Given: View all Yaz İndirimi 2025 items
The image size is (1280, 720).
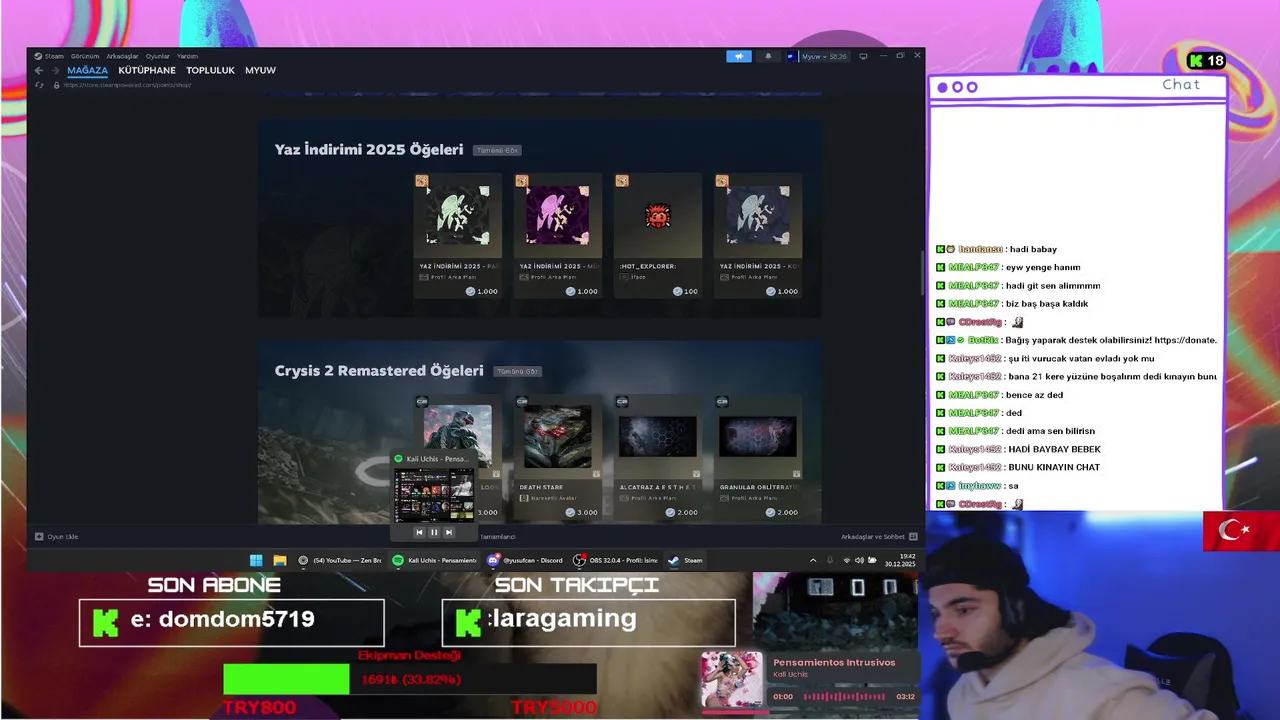Looking at the screenshot, I should click(x=497, y=150).
